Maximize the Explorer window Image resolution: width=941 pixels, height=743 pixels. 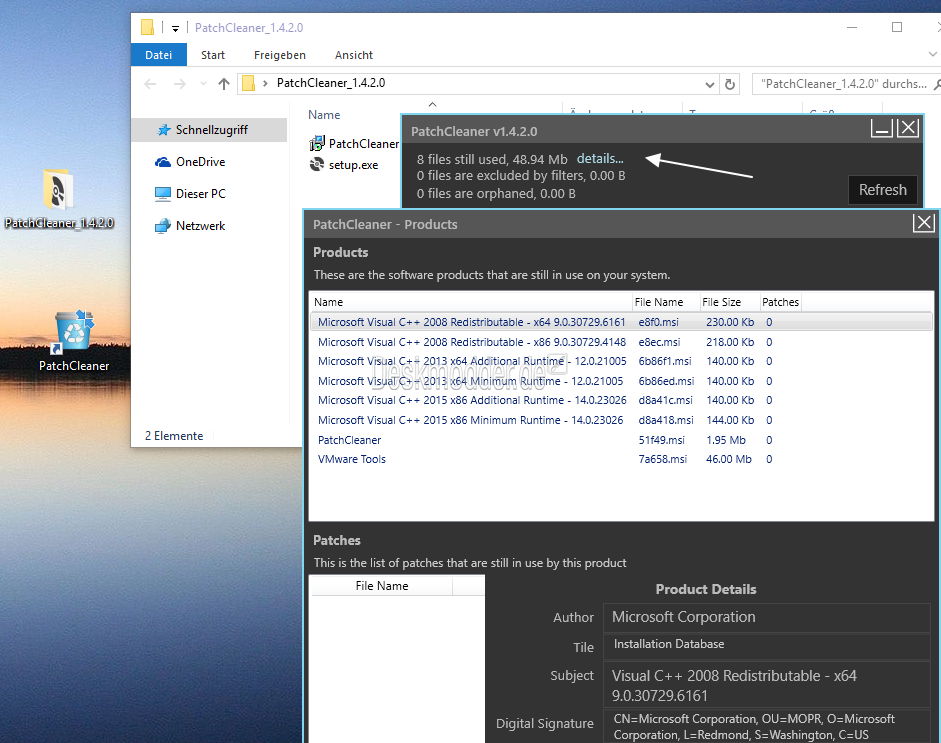click(897, 28)
